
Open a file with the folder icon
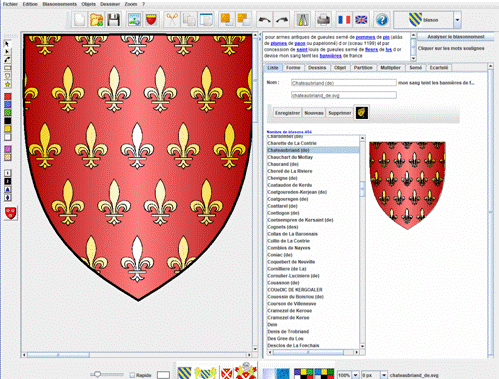pyautogui.click(x=96, y=20)
